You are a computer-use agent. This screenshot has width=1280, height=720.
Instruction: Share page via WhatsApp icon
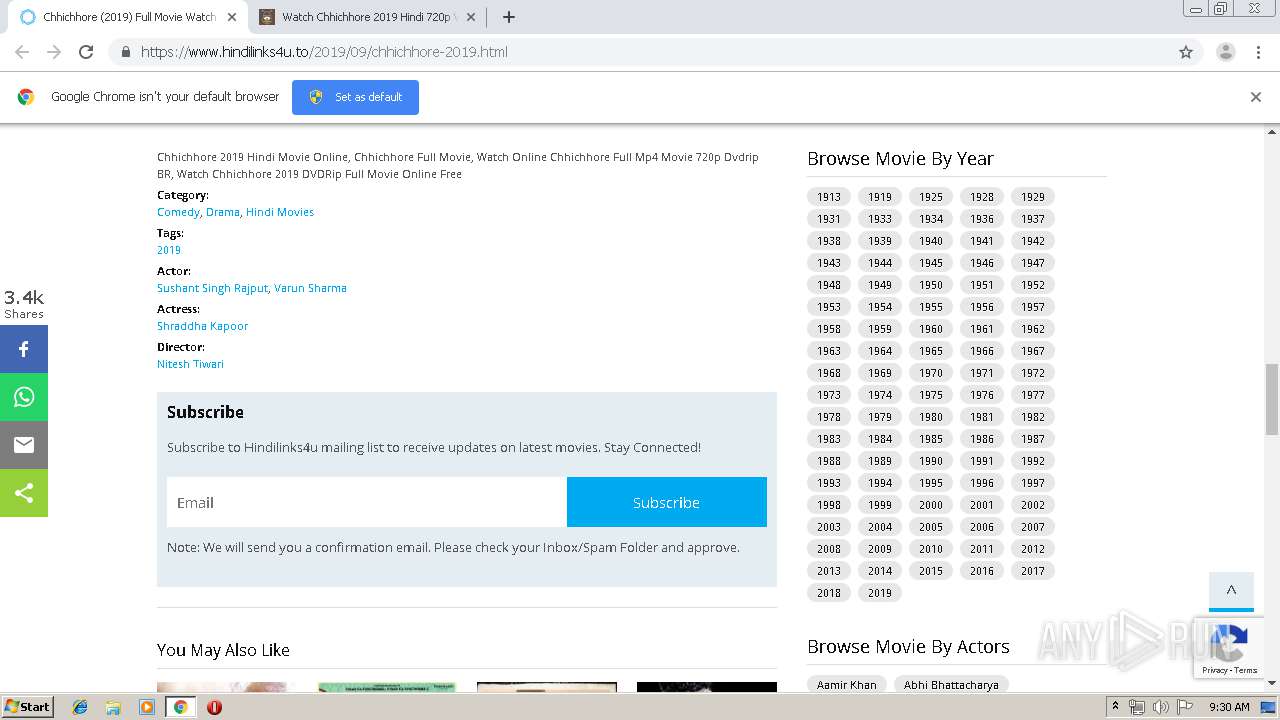(x=24, y=397)
